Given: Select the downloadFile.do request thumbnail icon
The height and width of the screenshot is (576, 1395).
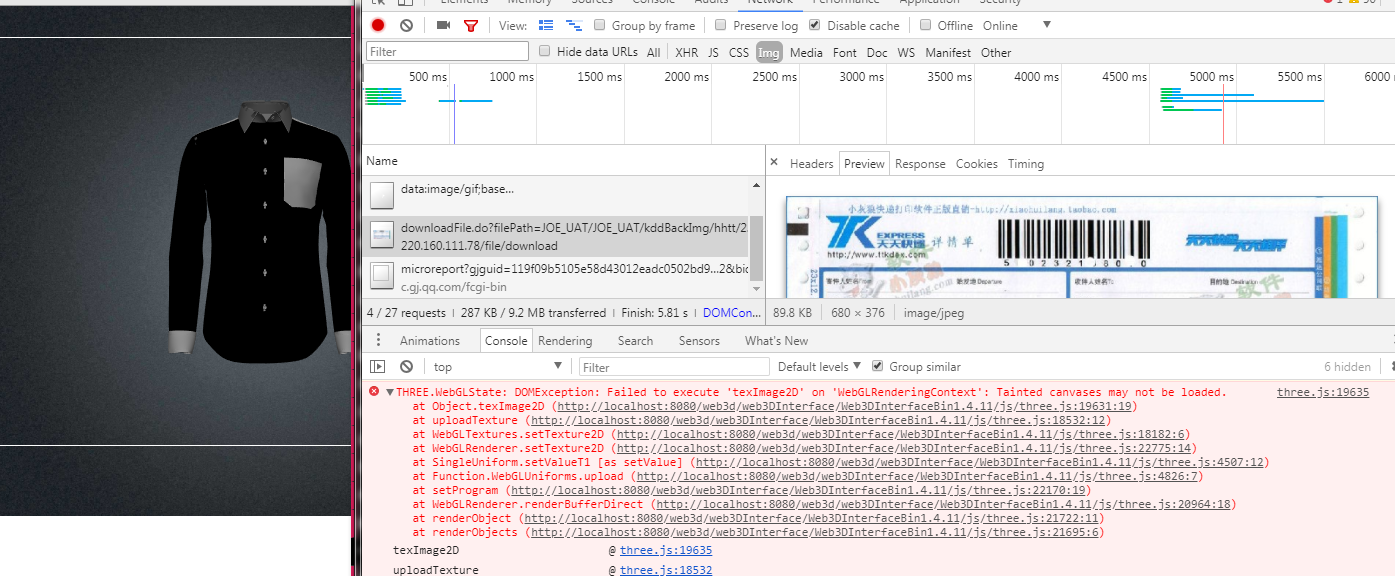Looking at the screenshot, I should pos(381,236).
